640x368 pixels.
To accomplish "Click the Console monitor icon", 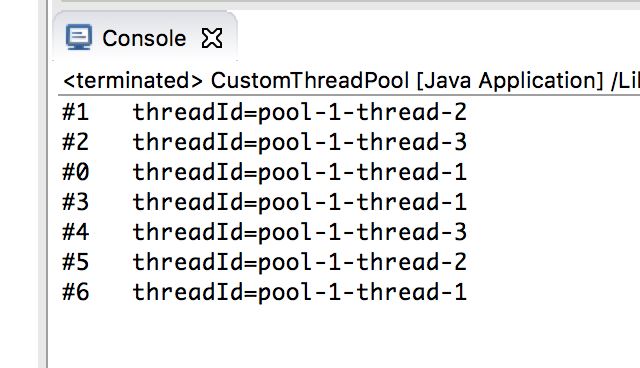I will click(79, 37).
